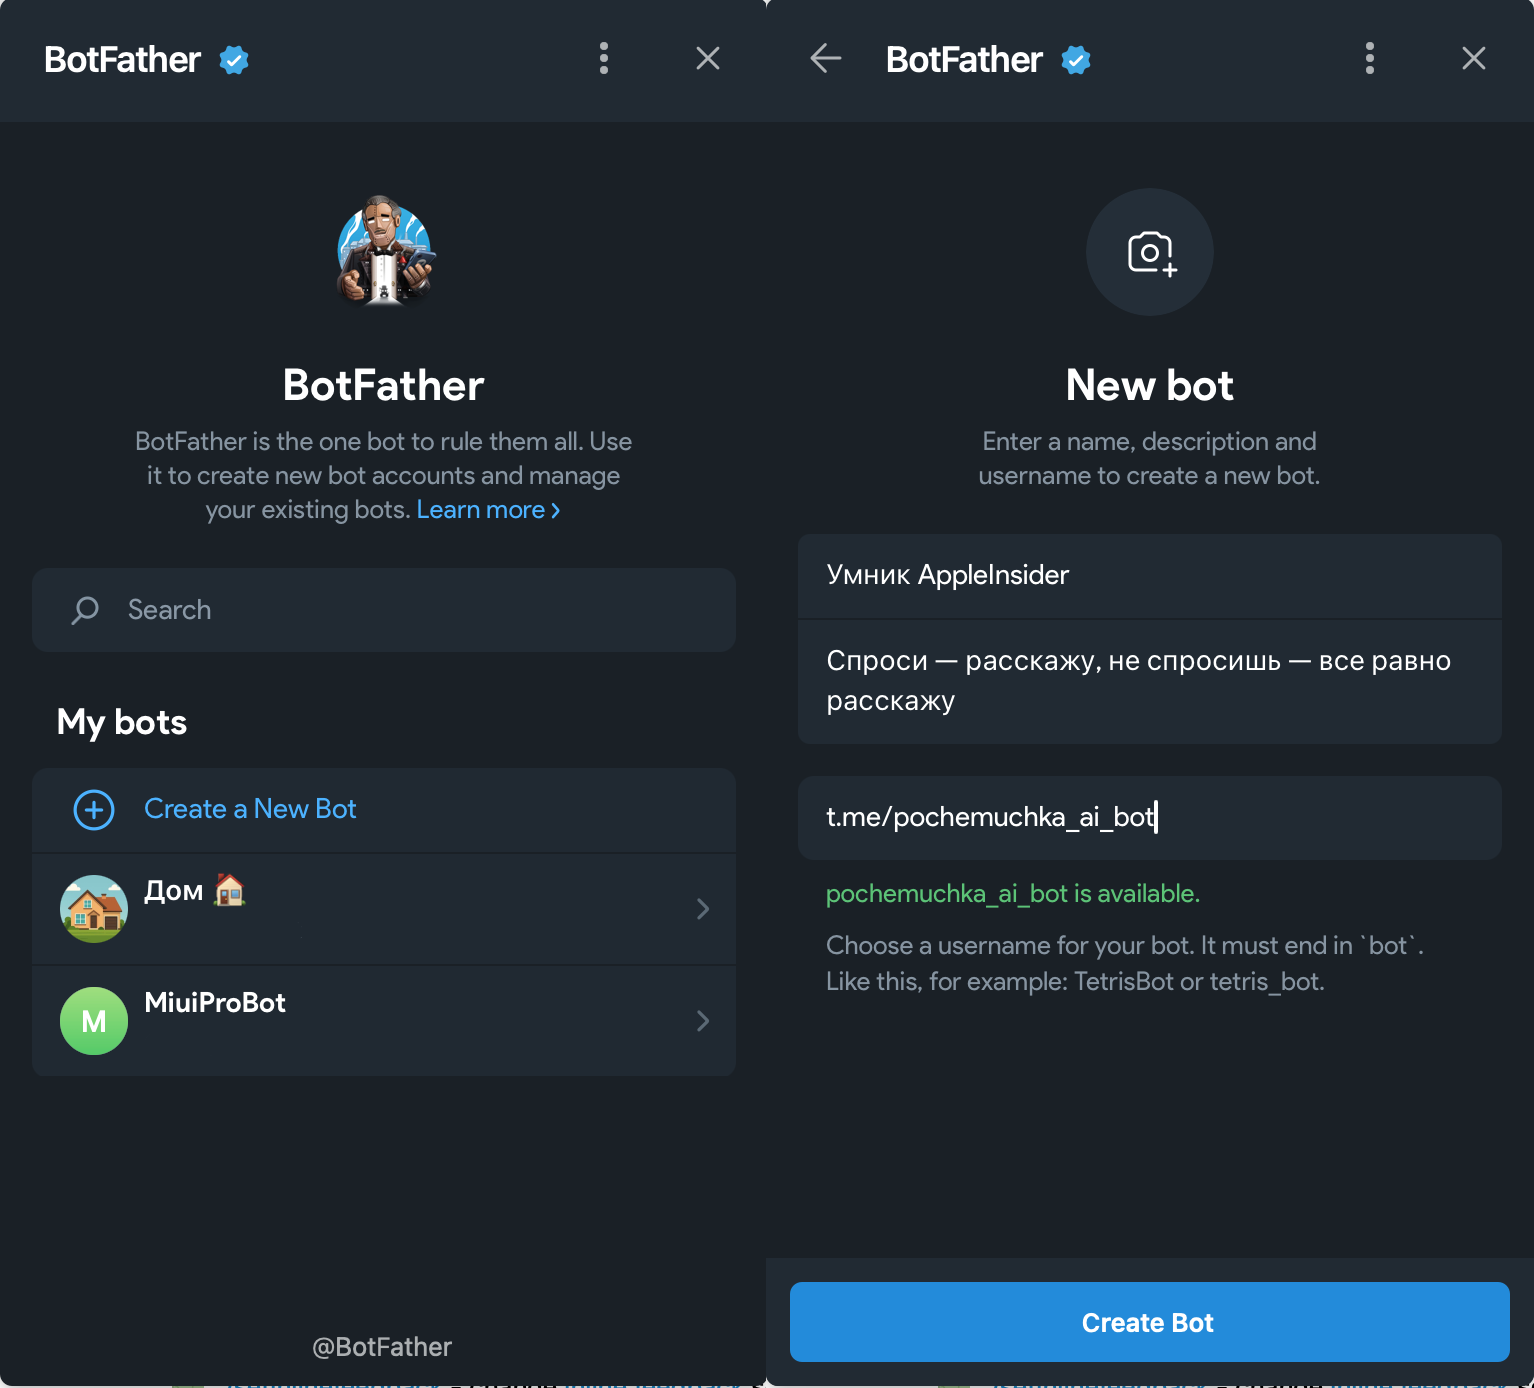Close the New bot panel
The image size is (1534, 1388).
(x=1473, y=59)
